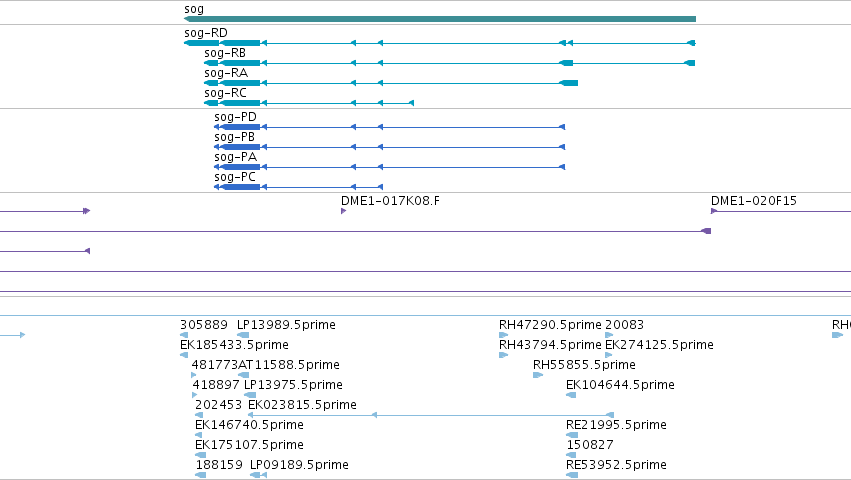Click EST AT11588.5prime label
Image resolution: width=851 pixels, height=480 pixels.
pyautogui.click(x=289, y=365)
